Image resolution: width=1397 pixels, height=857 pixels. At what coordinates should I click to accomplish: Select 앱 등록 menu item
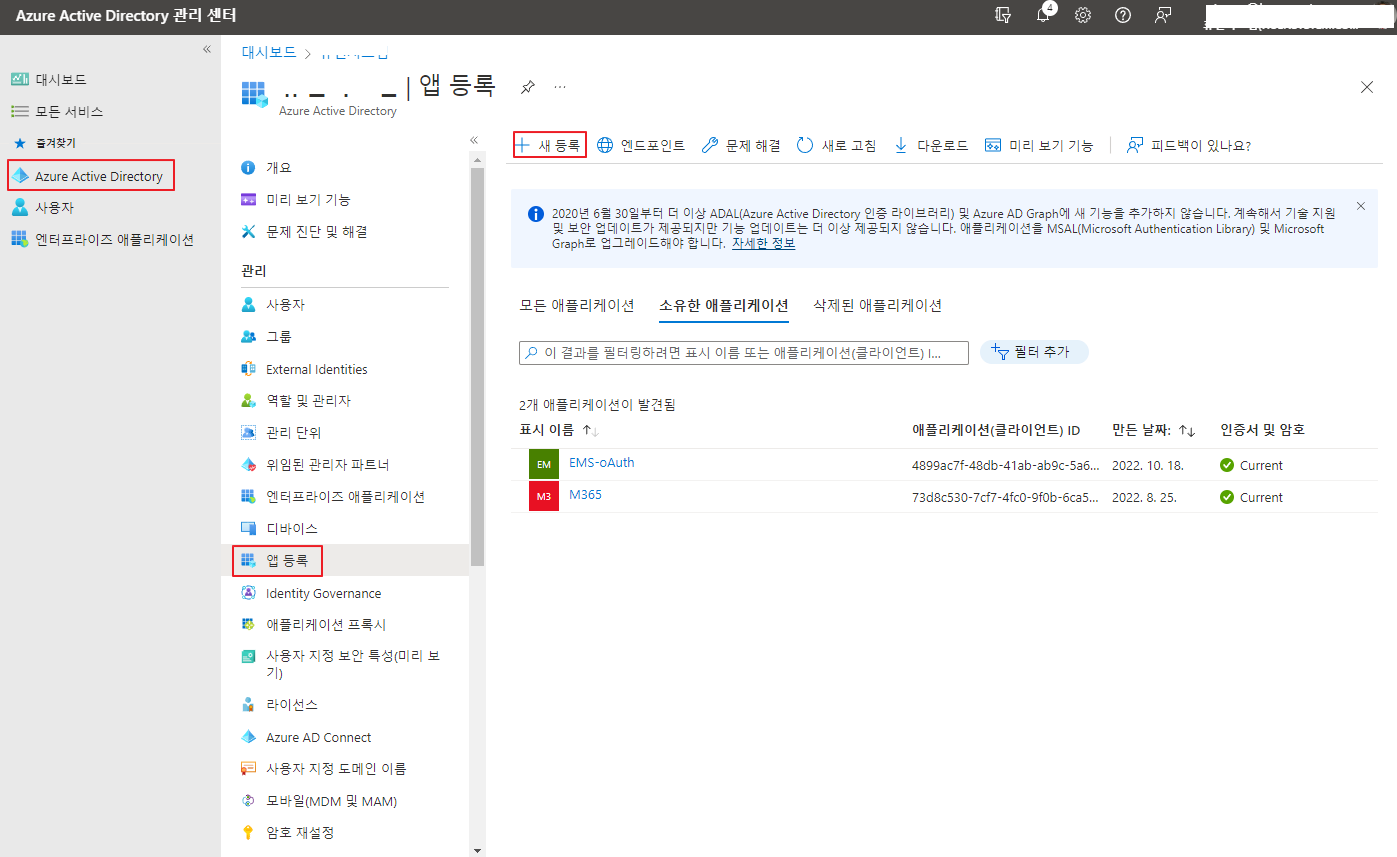coord(278,561)
